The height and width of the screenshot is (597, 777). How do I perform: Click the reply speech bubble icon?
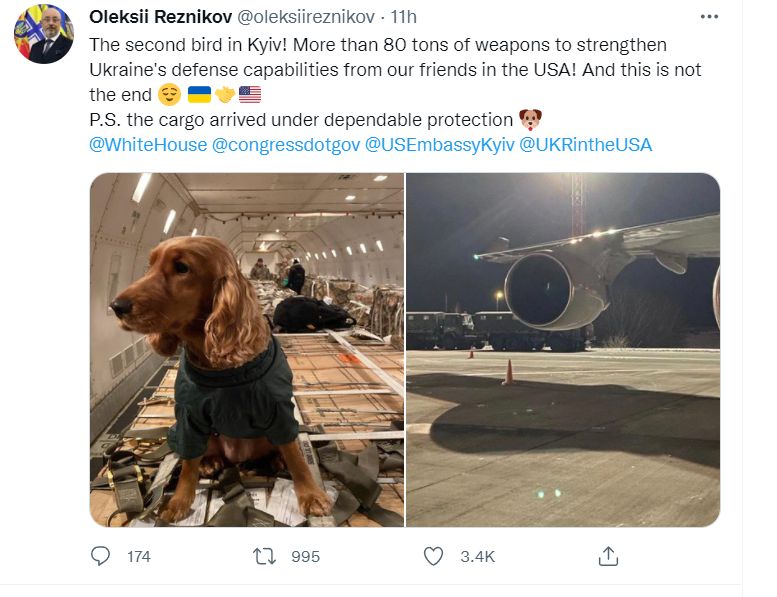pos(101,556)
